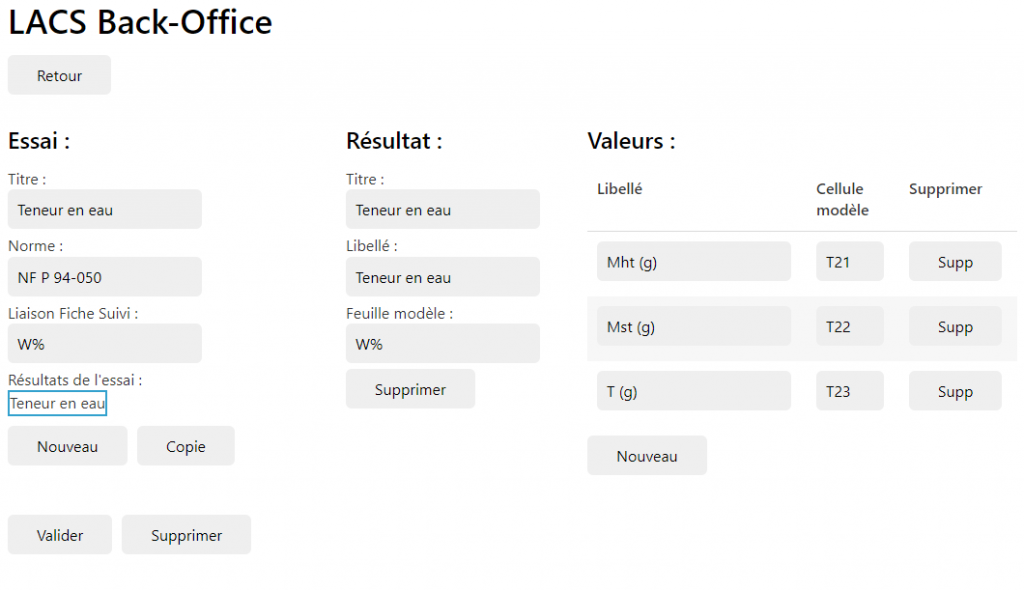Click Supprimer under the Résultat section
1024x591 pixels.
click(x=410, y=389)
